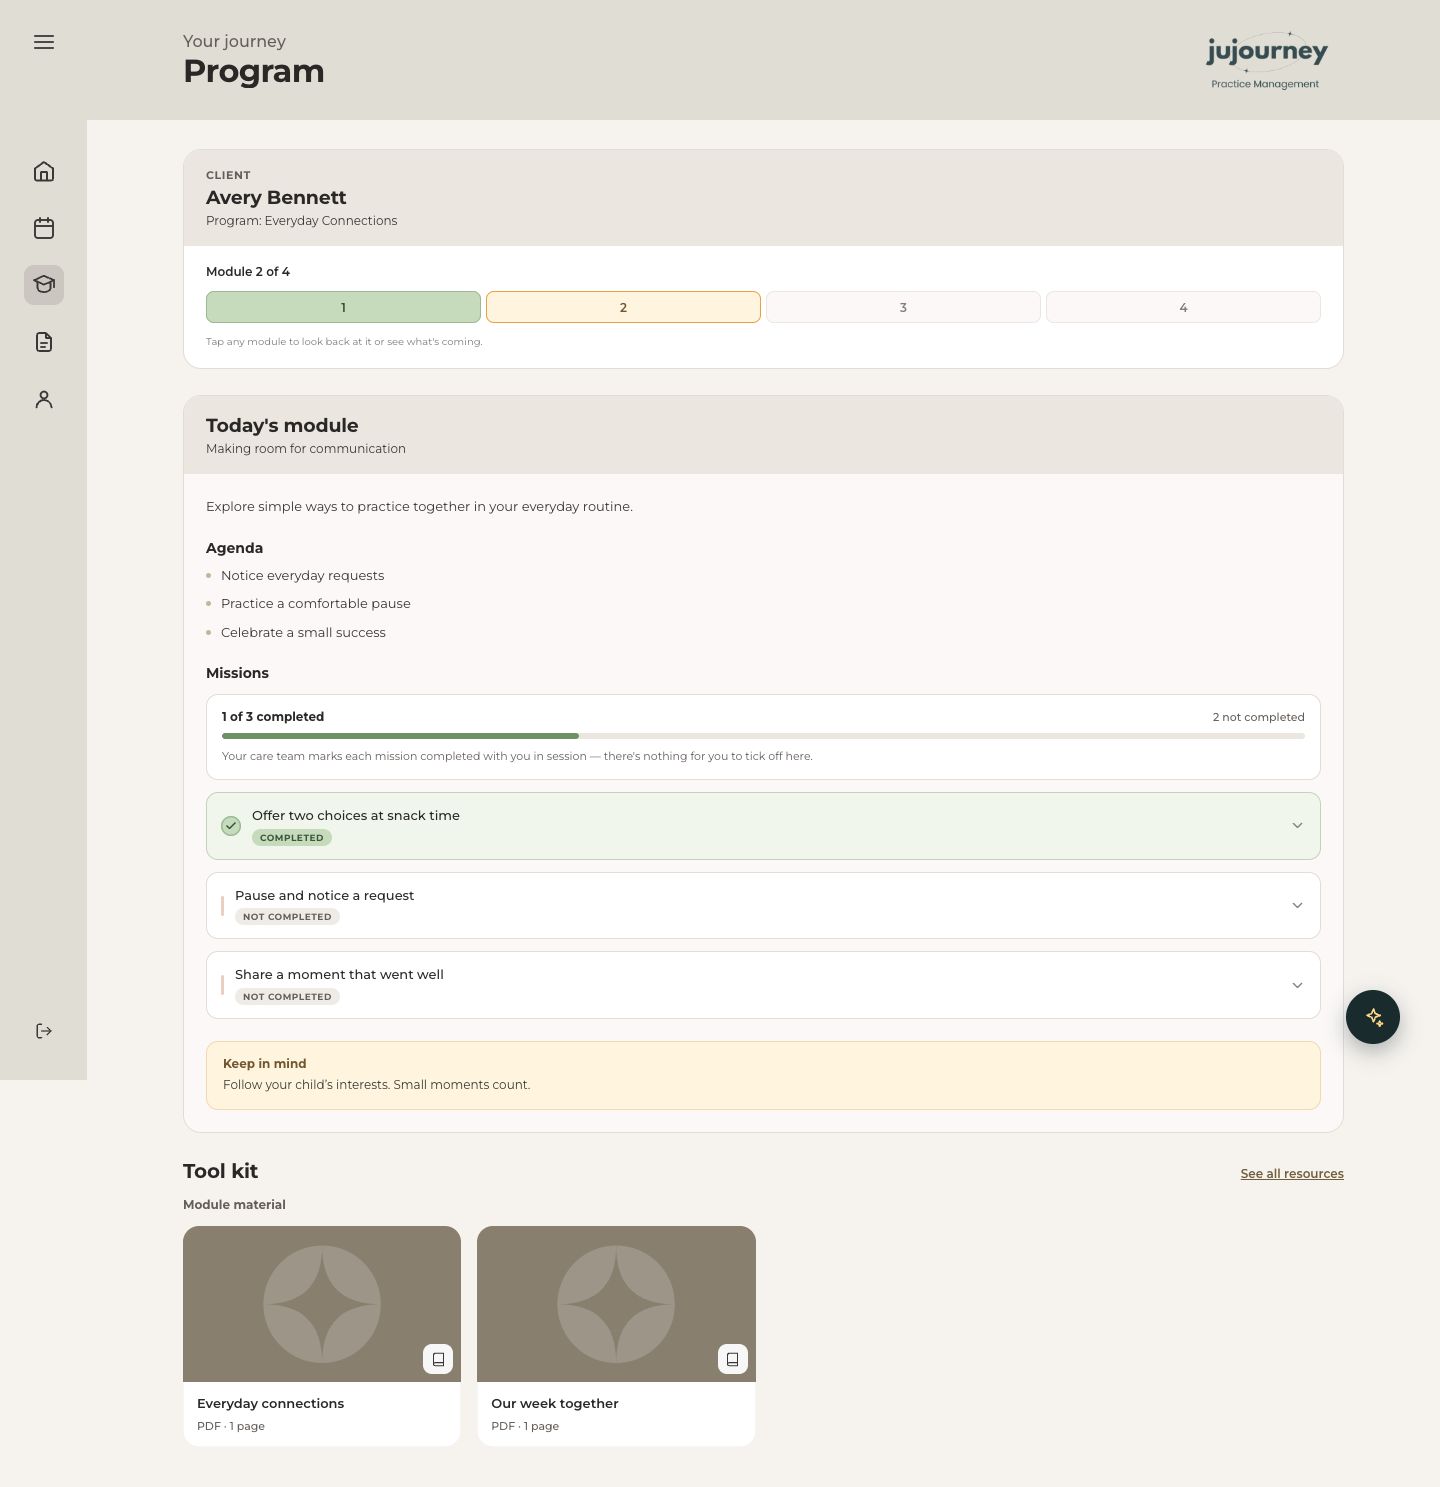The height and width of the screenshot is (1487, 1440).
Task: Click book icon on Everyday connections card
Action: click(x=438, y=1359)
